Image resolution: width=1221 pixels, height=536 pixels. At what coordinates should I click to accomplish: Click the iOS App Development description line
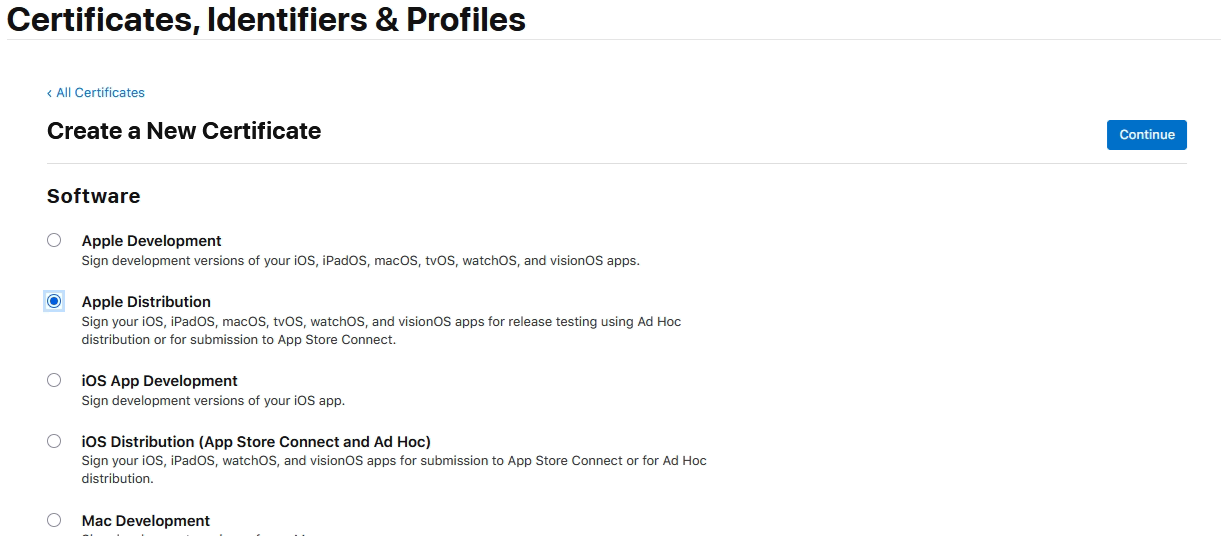[213, 401]
